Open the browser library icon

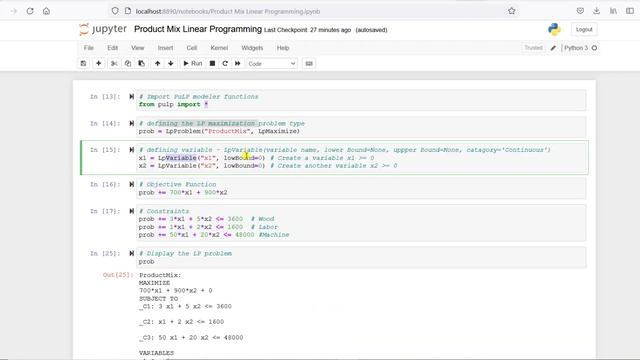(x=613, y=11)
